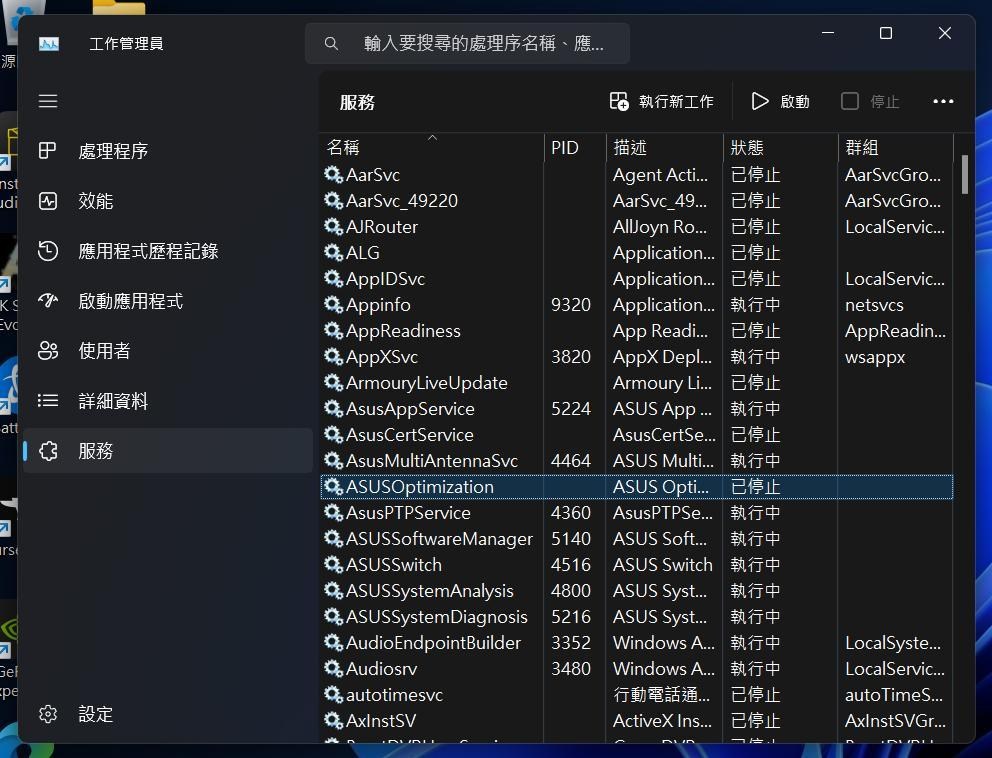Image resolution: width=992 pixels, height=758 pixels.
Task: Sort services by PID column
Action: [575, 147]
